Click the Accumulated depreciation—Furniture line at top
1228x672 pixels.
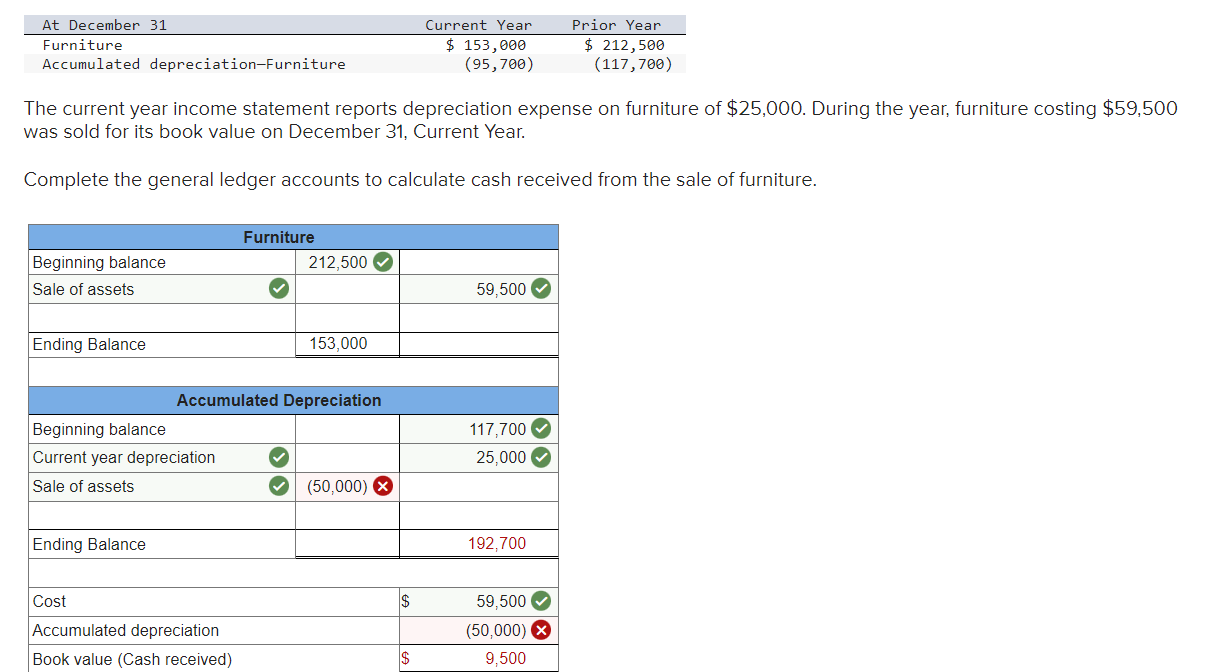coord(193,63)
